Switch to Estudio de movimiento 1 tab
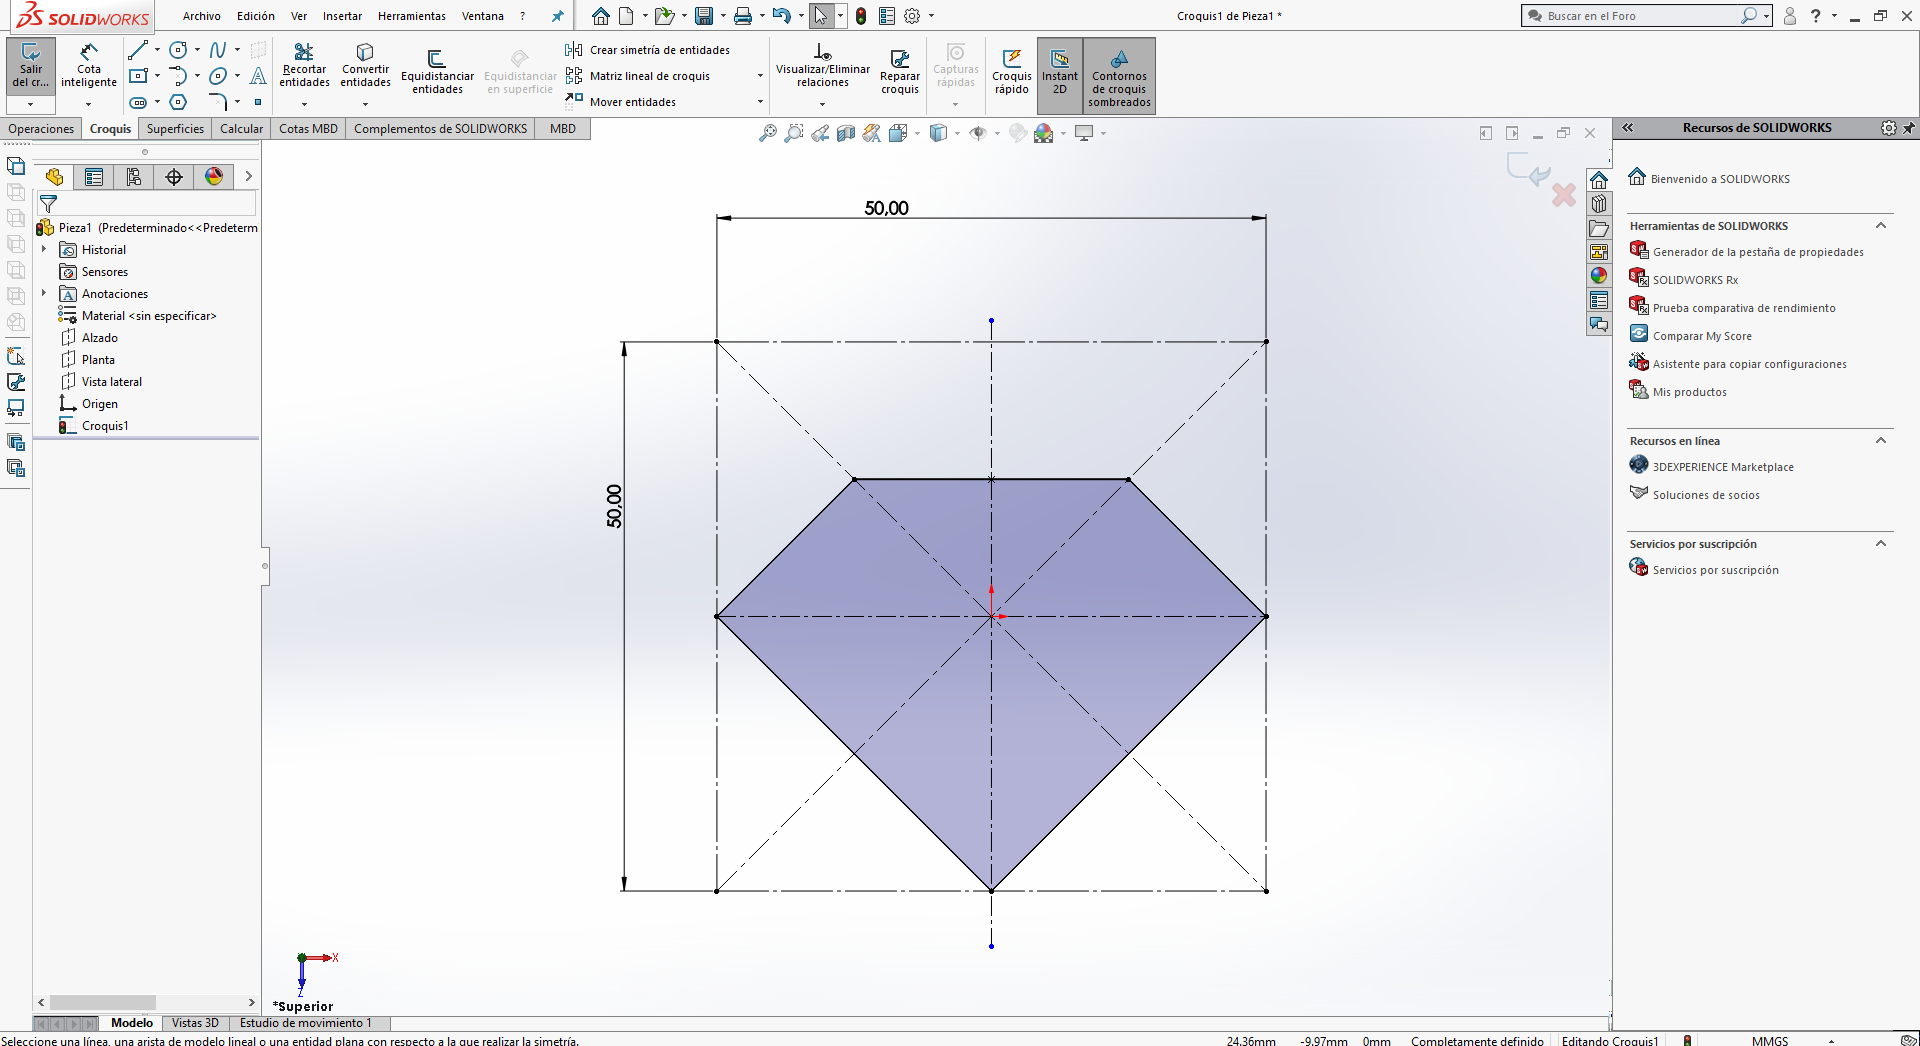The width and height of the screenshot is (1920, 1046). click(x=305, y=1023)
